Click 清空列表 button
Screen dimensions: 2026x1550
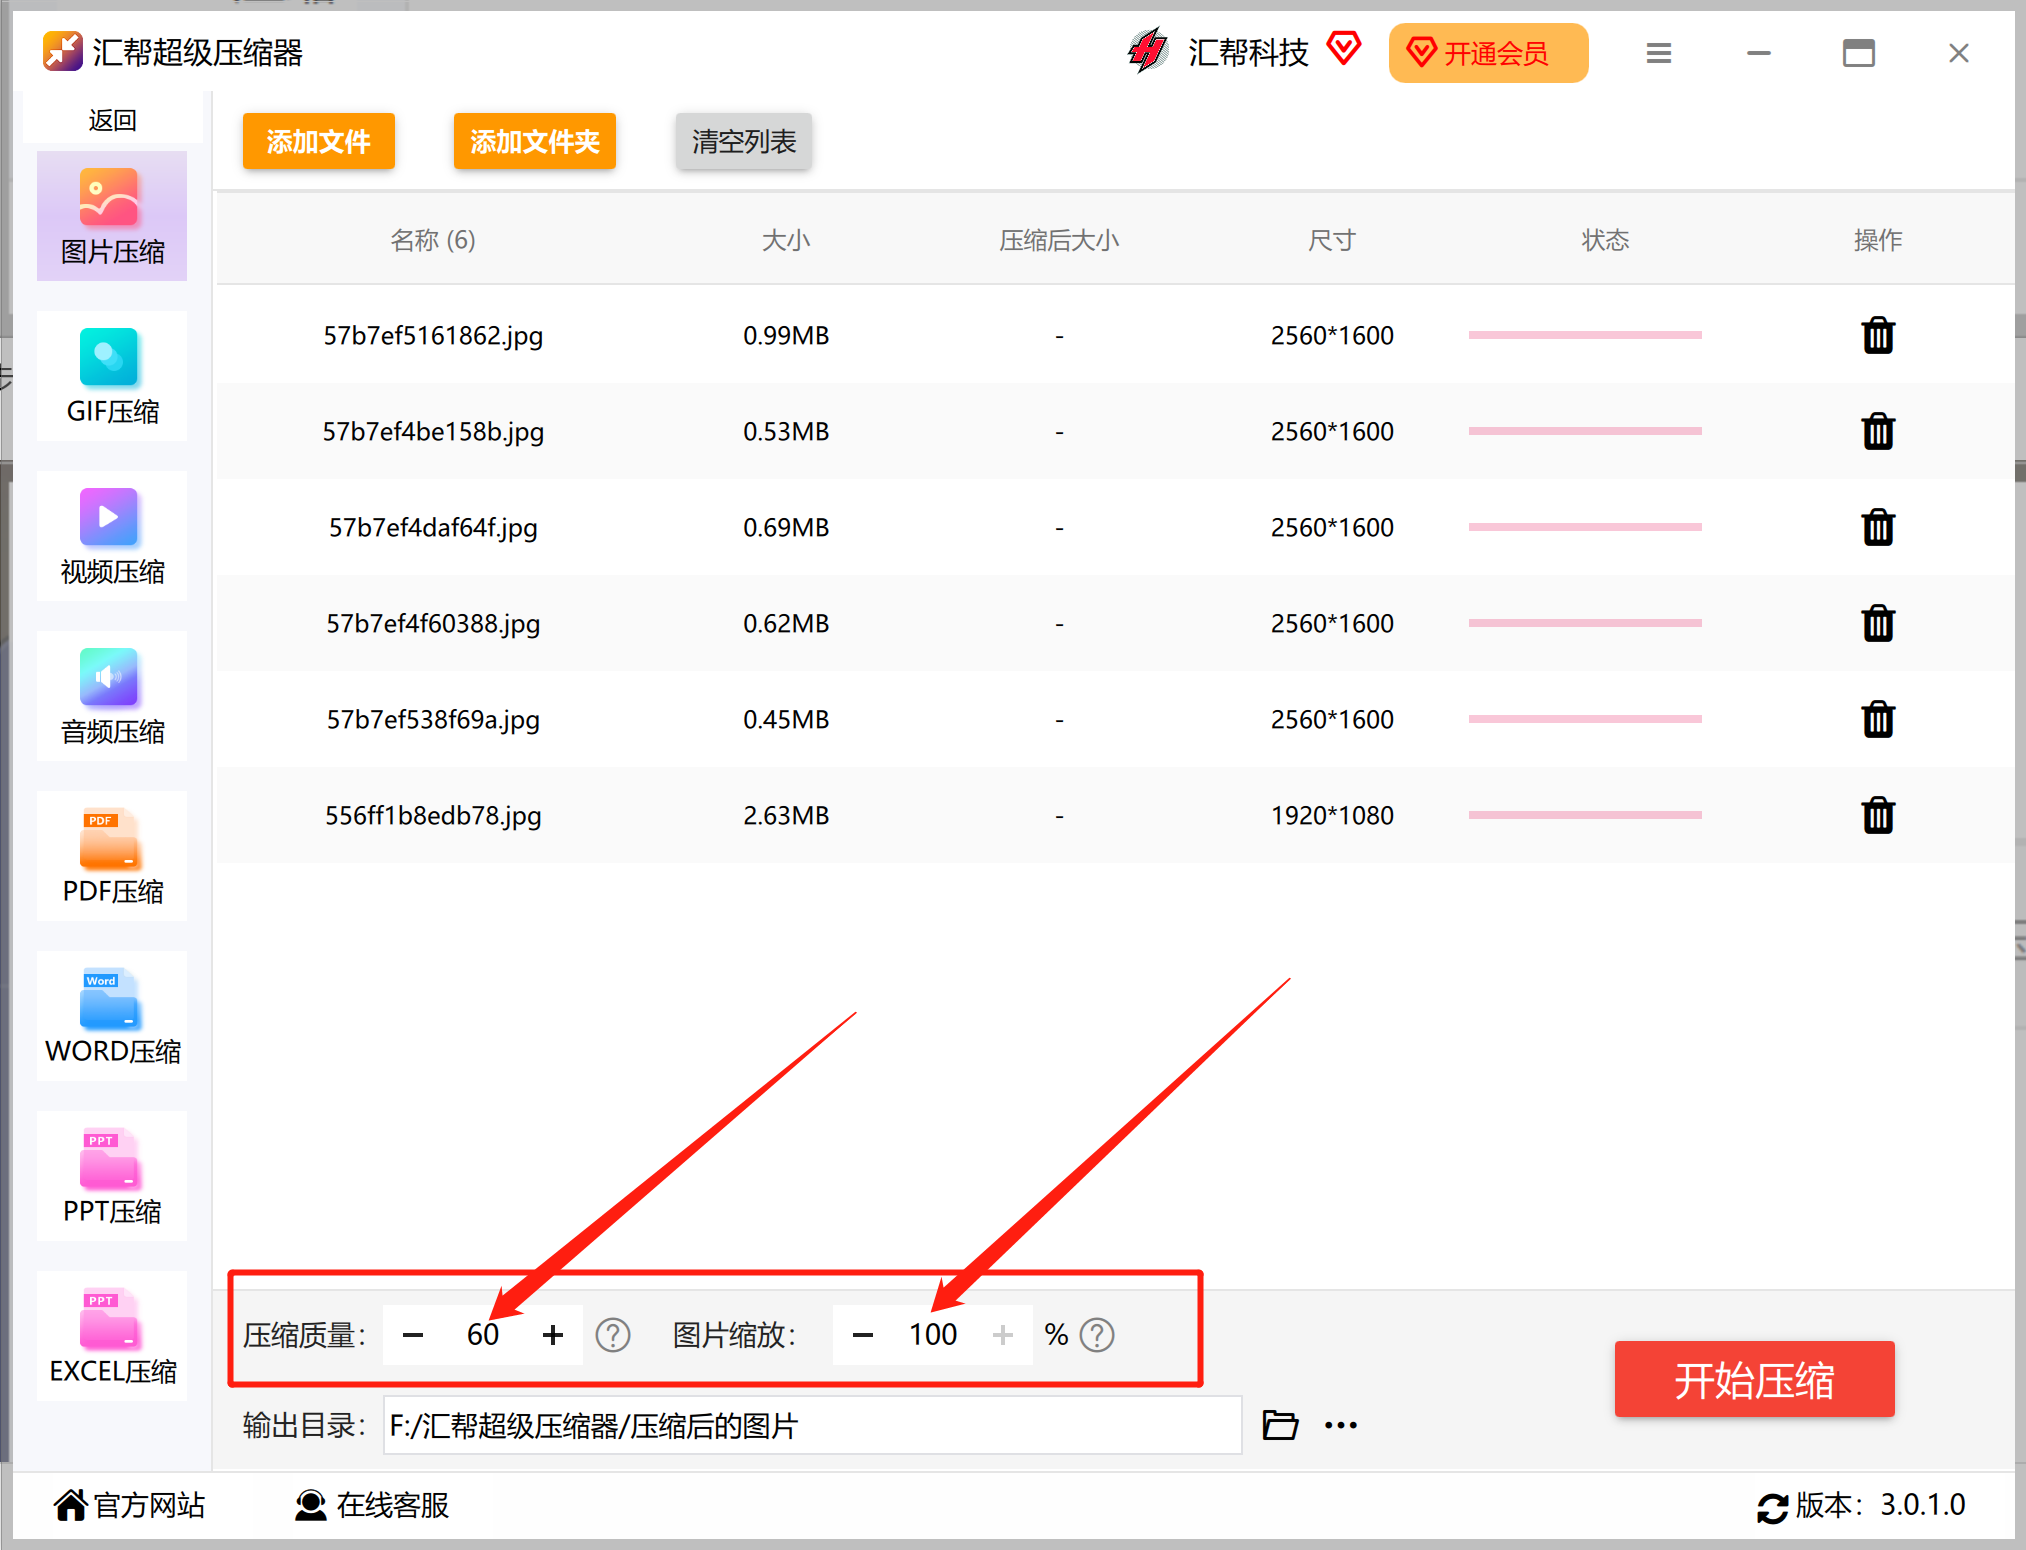click(744, 141)
